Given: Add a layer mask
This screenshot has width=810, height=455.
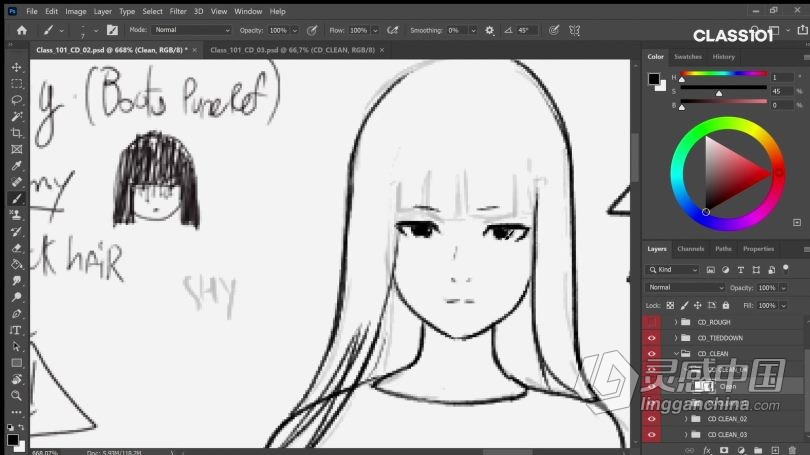Looking at the screenshot, I should coord(724,450).
